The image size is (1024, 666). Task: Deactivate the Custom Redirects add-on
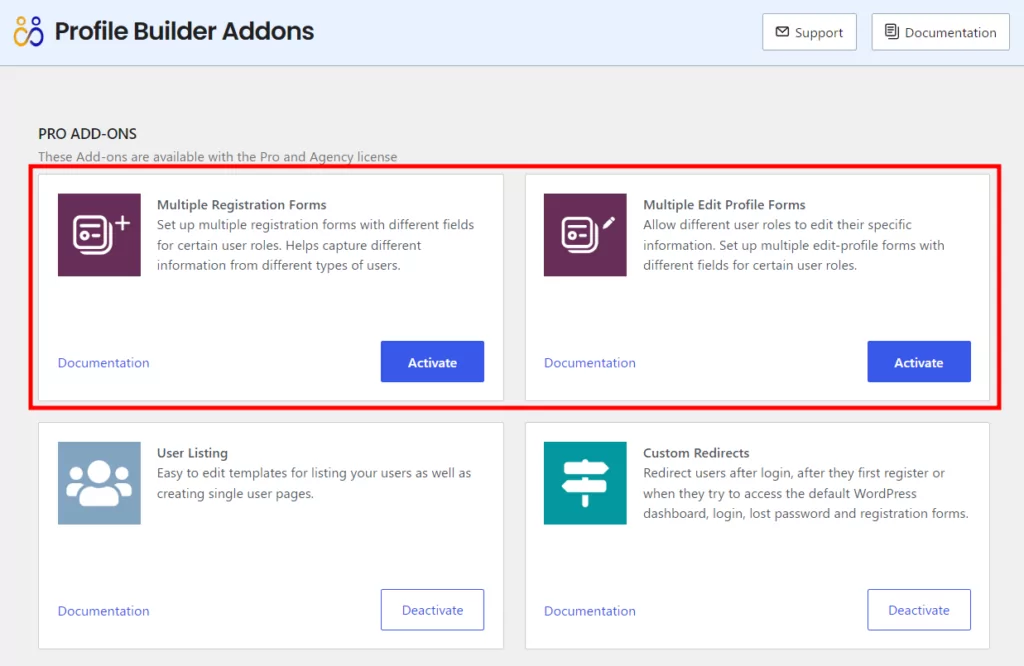click(919, 610)
